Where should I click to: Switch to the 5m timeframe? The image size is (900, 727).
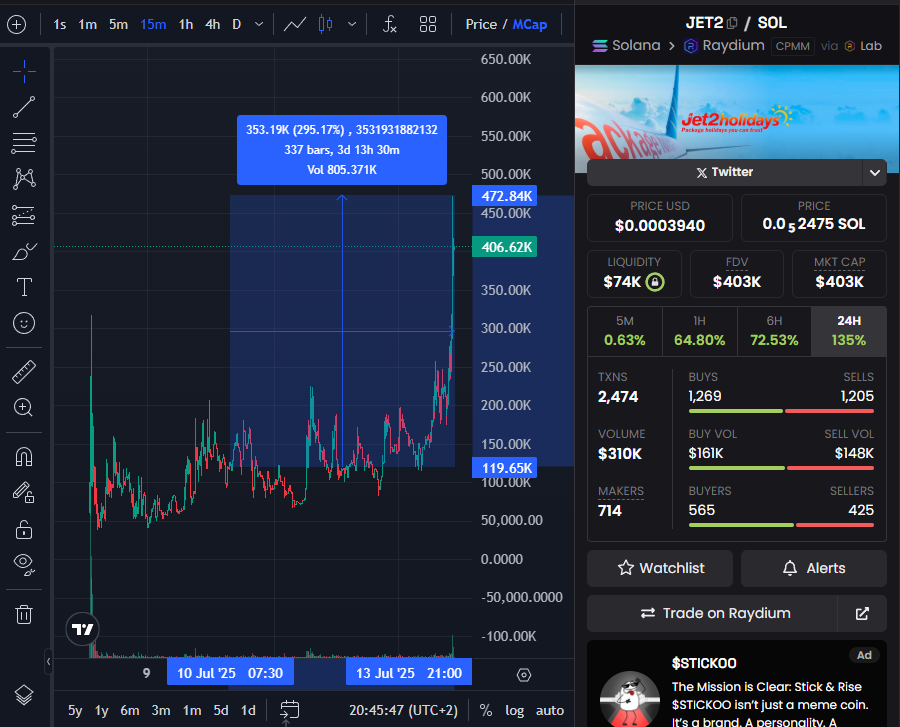coord(119,25)
